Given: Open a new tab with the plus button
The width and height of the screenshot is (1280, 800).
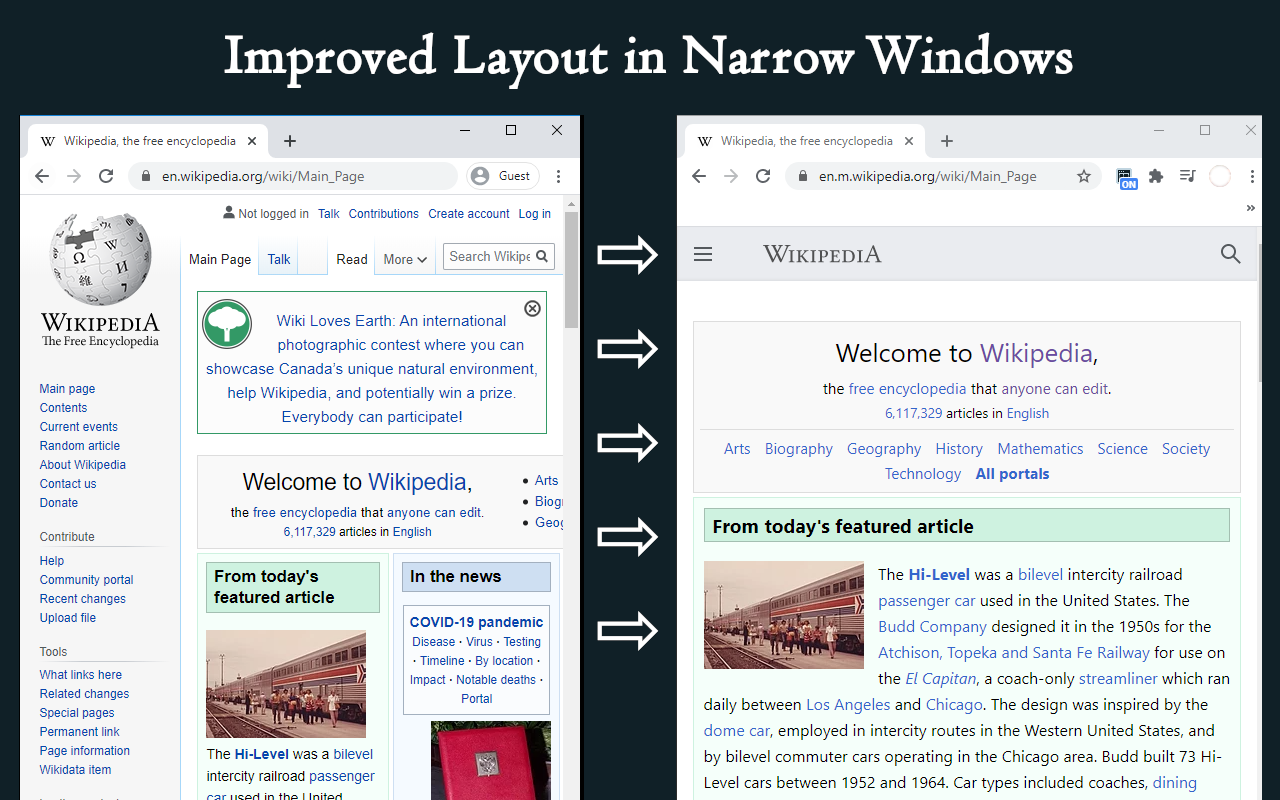Looking at the screenshot, I should tap(290, 141).
